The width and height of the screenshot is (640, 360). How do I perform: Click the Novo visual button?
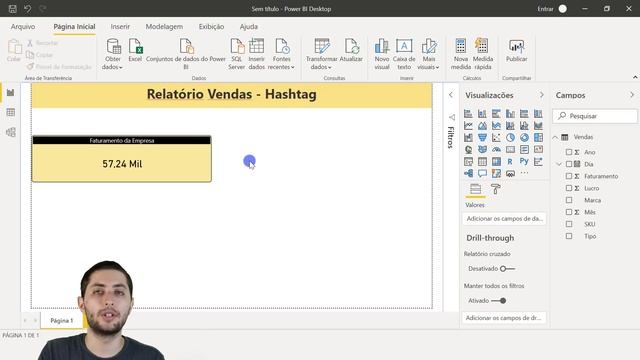(x=382, y=54)
